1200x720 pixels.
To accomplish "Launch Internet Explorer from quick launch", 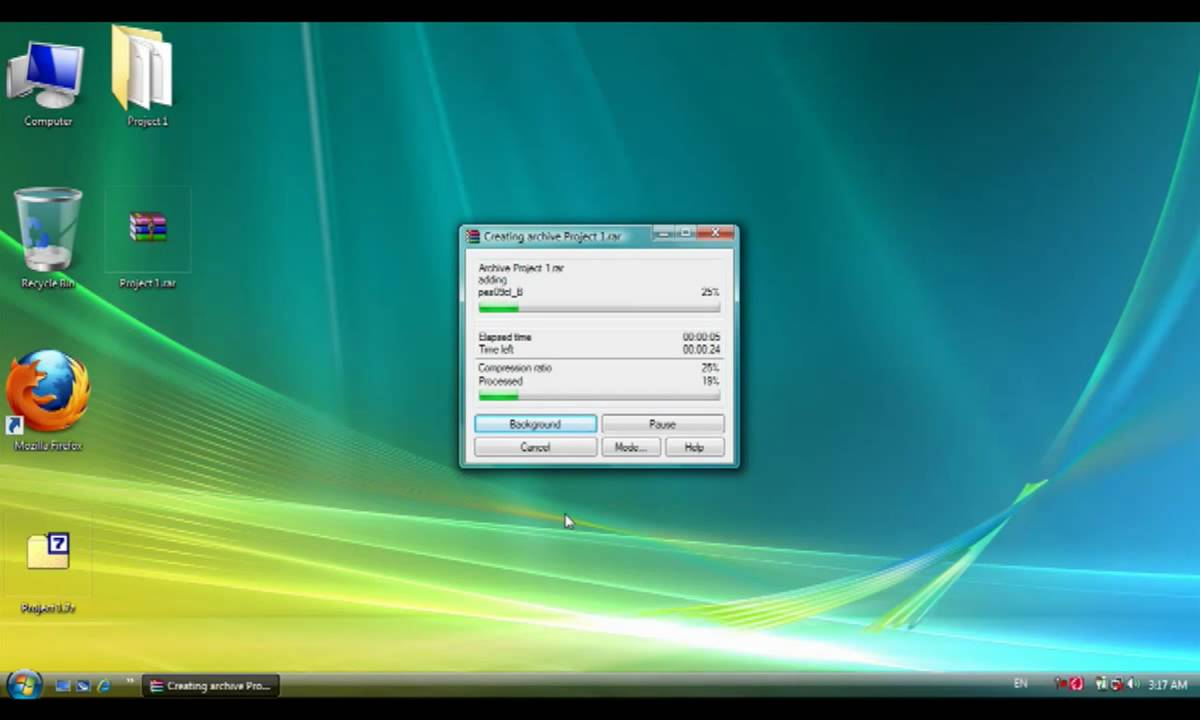I will coord(103,686).
